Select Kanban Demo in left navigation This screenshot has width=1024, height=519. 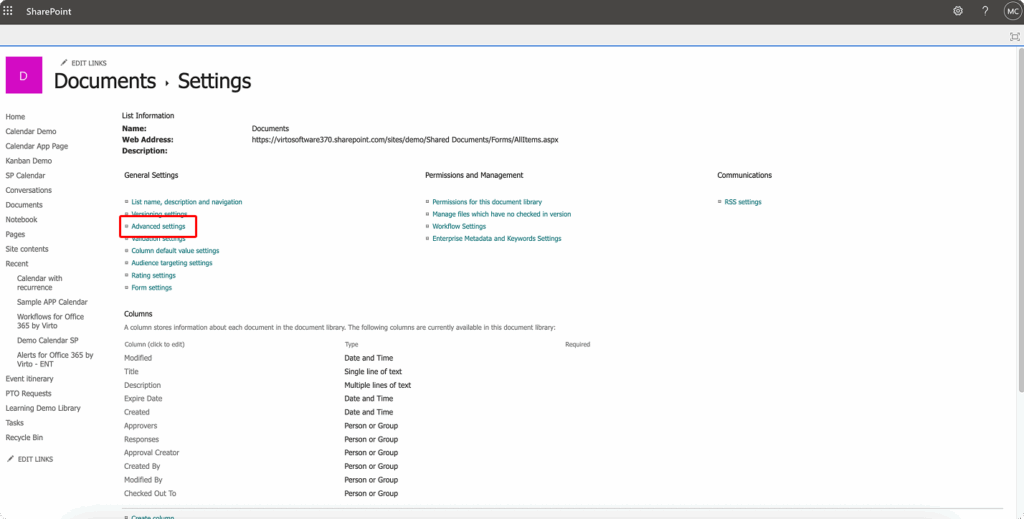click(28, 161)
